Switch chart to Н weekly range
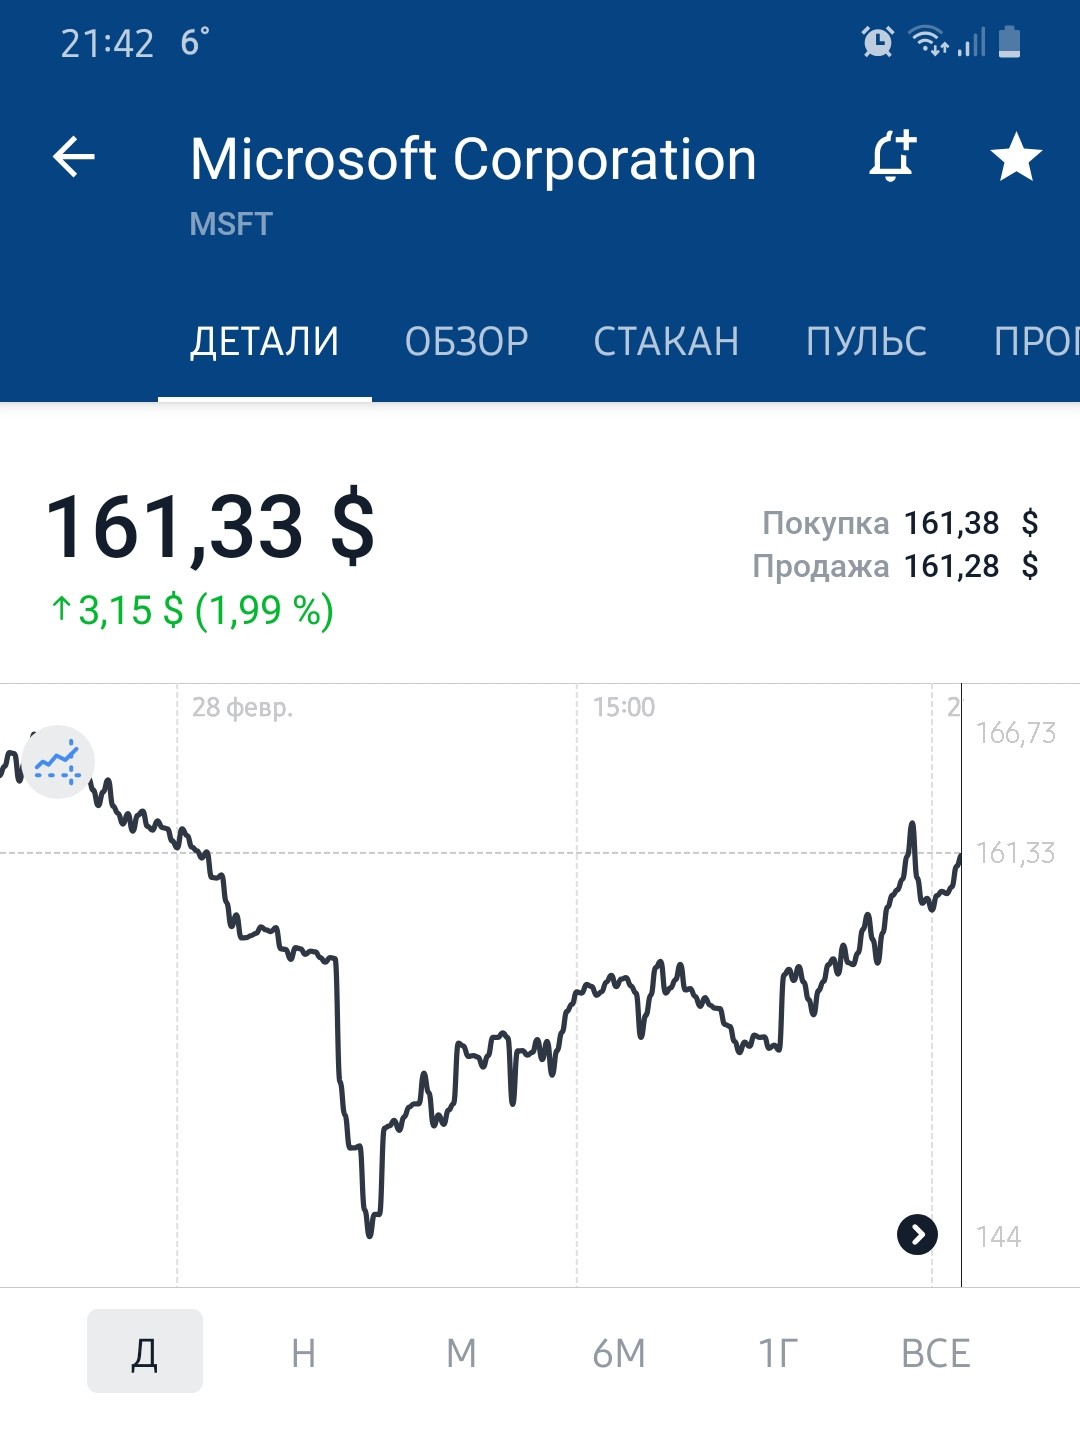The width and height of the screenshot is (1080, 1440). [x=303, y=1353]
